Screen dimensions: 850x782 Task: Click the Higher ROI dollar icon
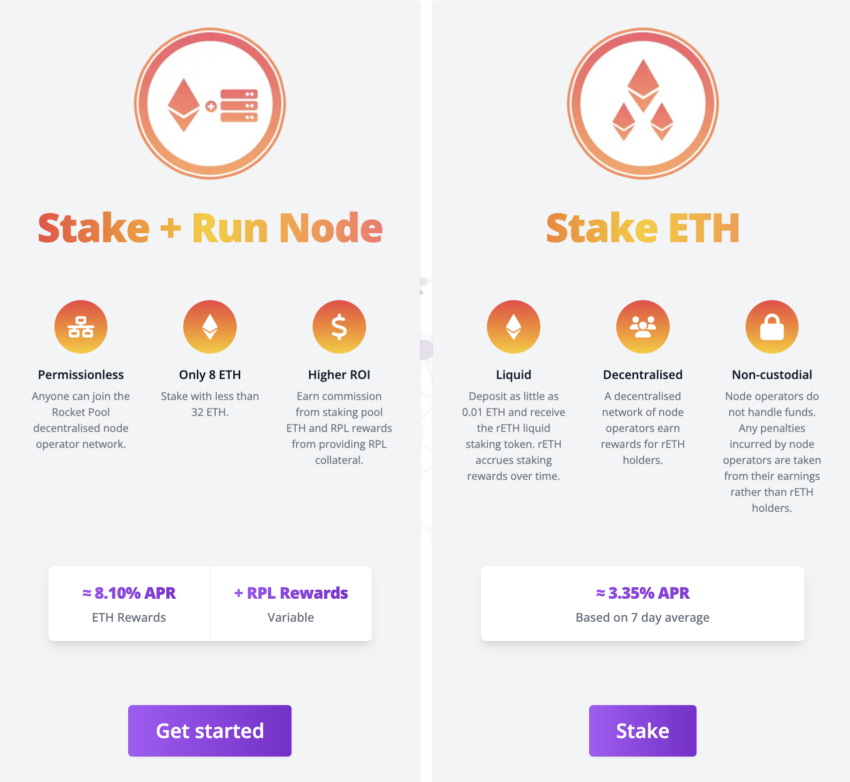pos(339,327)
